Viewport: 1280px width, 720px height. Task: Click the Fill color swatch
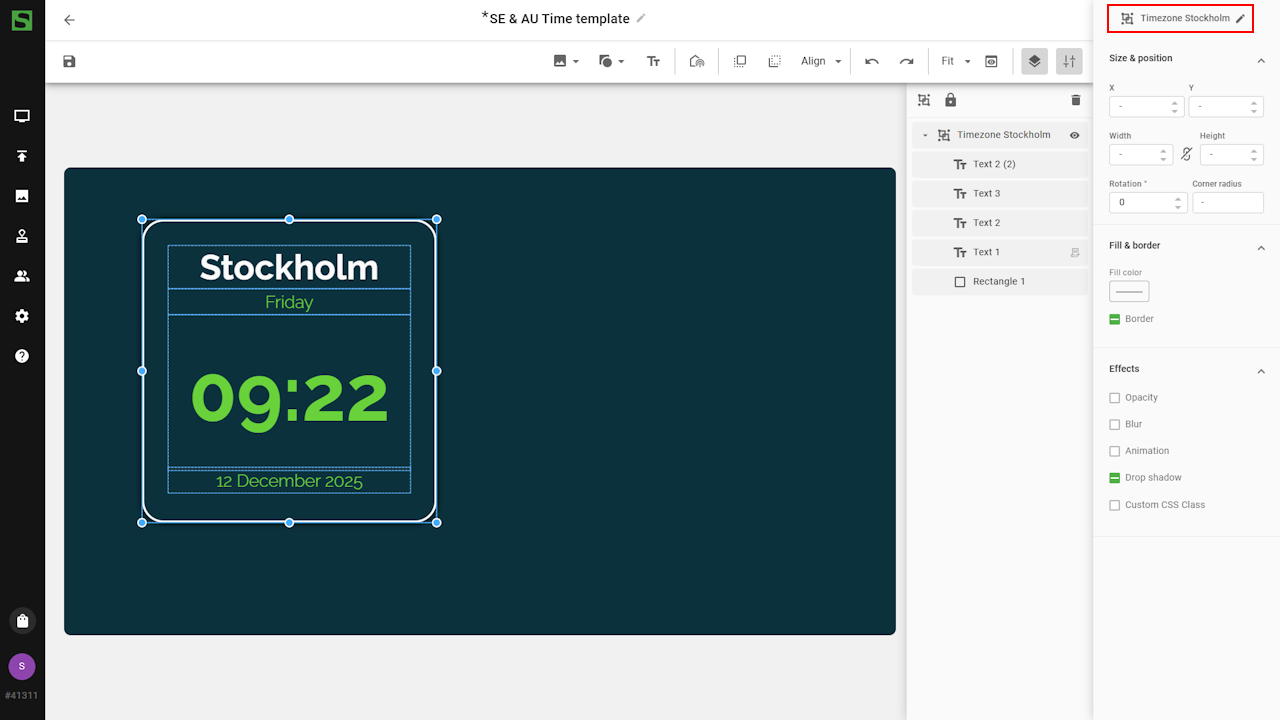(x=1129, y=291)
